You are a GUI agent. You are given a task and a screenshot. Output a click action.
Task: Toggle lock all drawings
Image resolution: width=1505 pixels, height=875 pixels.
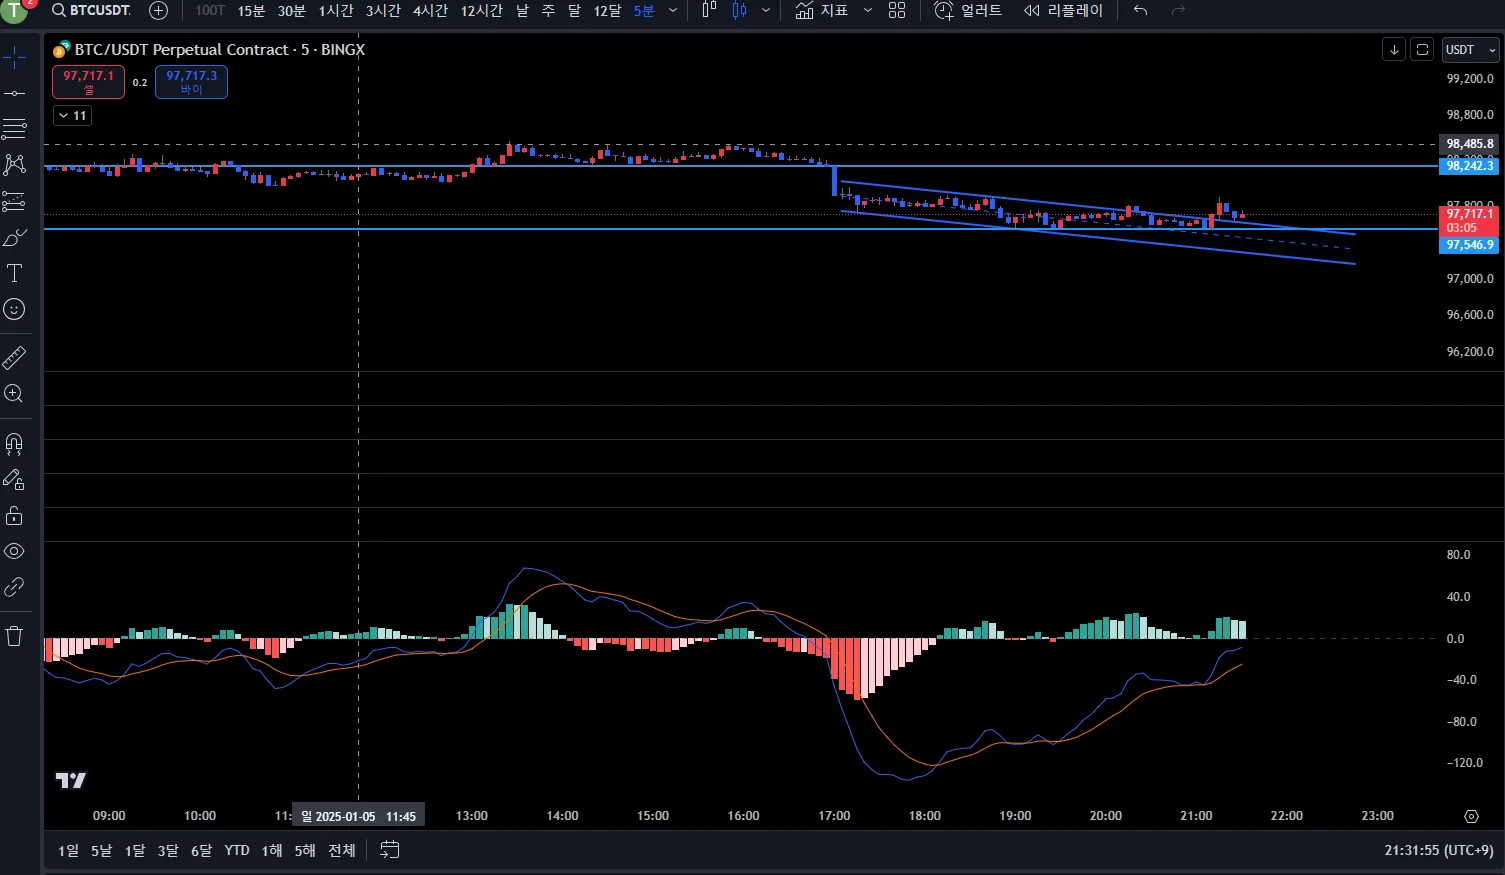pyautogui.click(x=14, y=515)
